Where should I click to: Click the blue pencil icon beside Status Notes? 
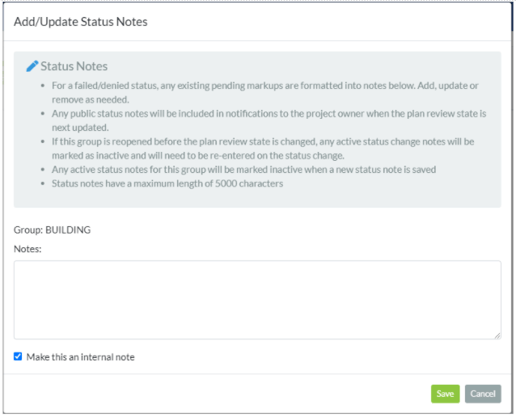pyautogui.click(x=32, y=66)
